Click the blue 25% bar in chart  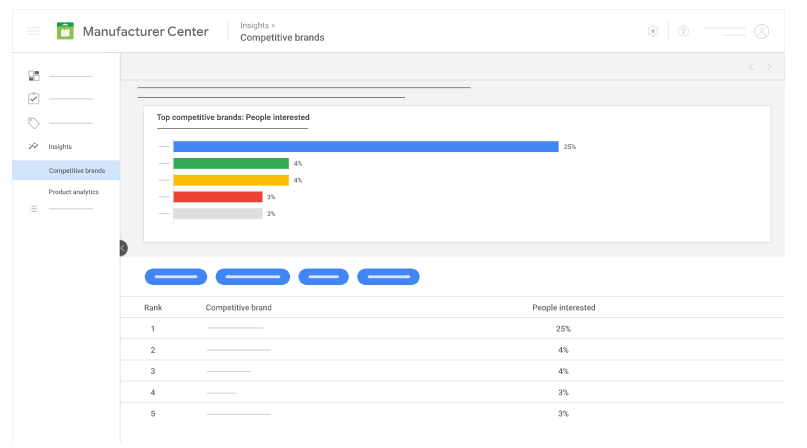tap(366, 147)
